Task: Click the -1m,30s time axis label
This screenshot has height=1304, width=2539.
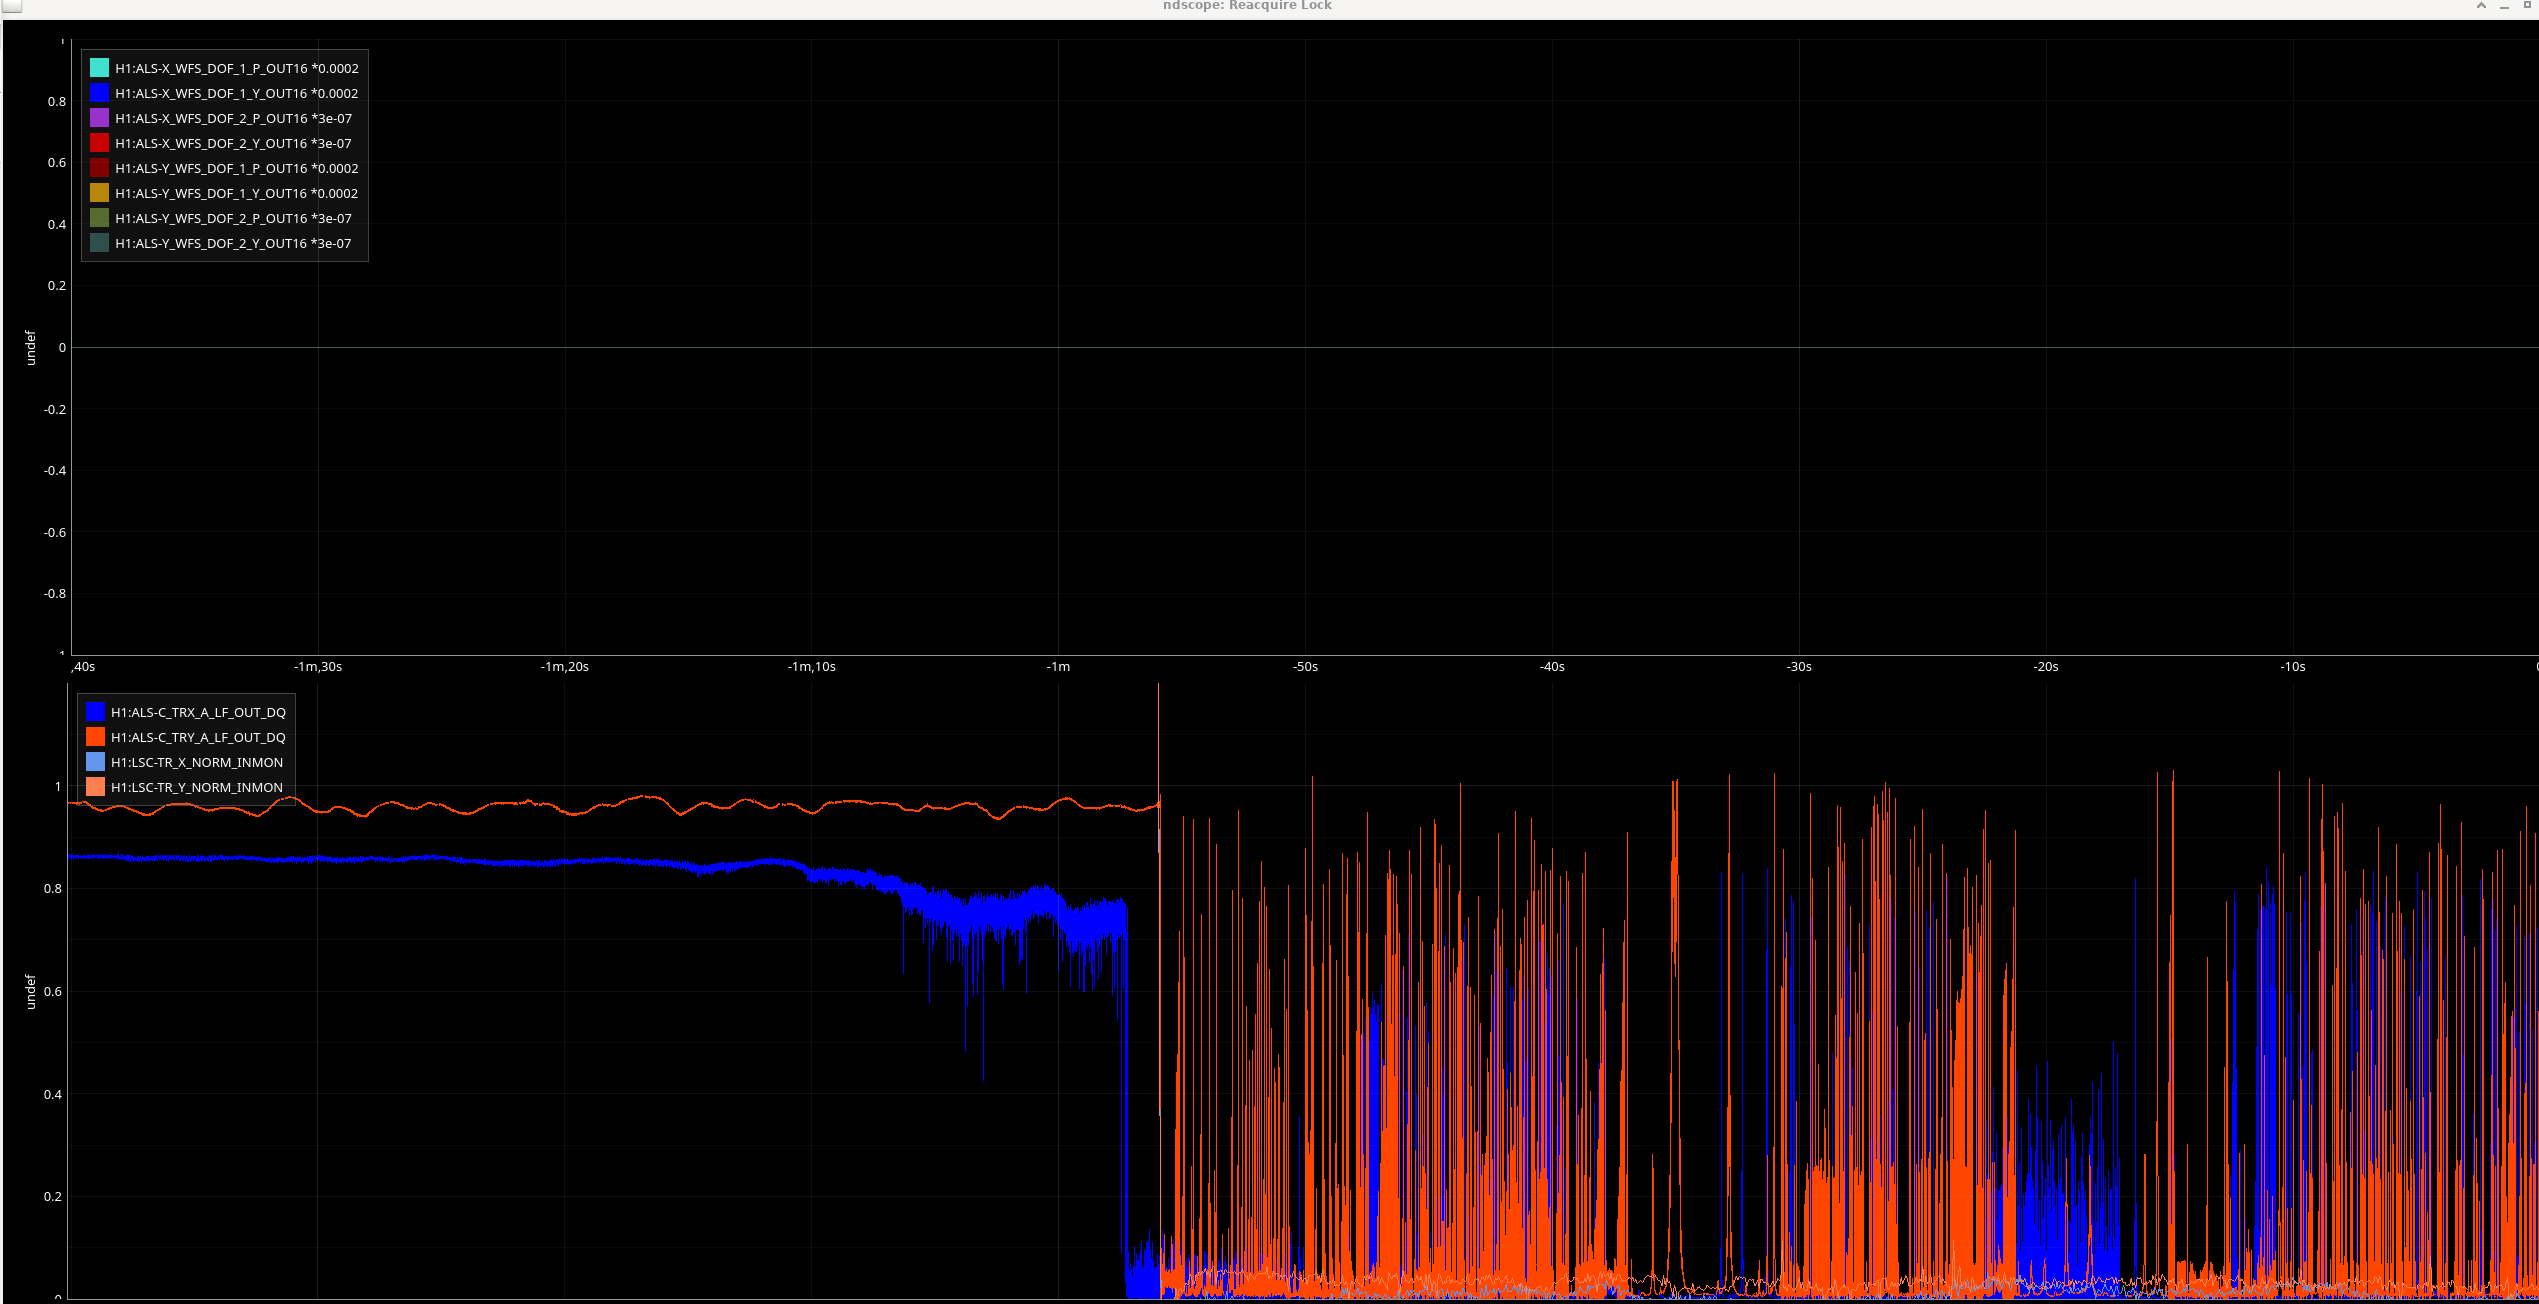Action: coord(318,666)
